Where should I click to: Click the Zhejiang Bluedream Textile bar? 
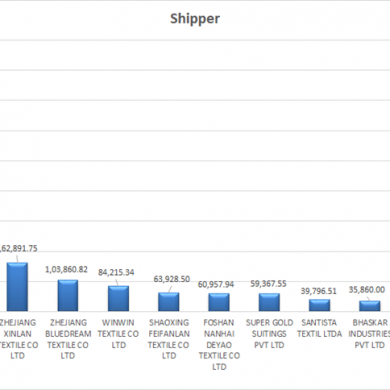coord(68,296)
